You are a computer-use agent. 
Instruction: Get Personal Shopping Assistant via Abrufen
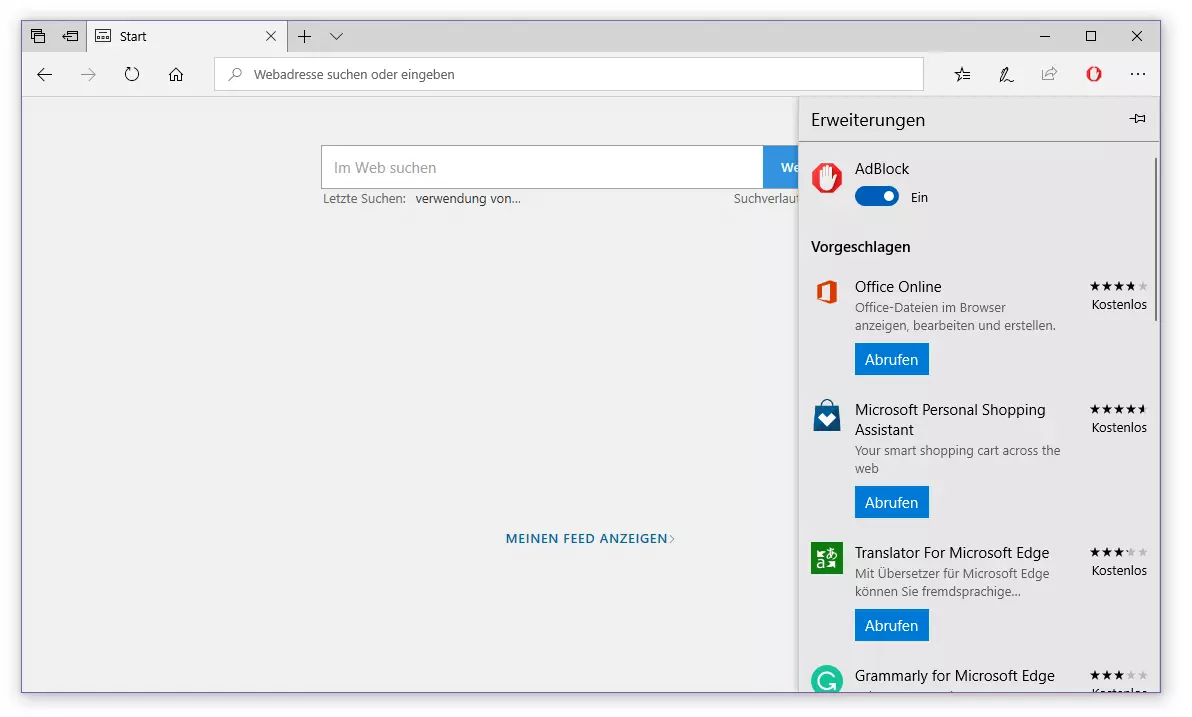pyautogui.click(x=892, y=502)
